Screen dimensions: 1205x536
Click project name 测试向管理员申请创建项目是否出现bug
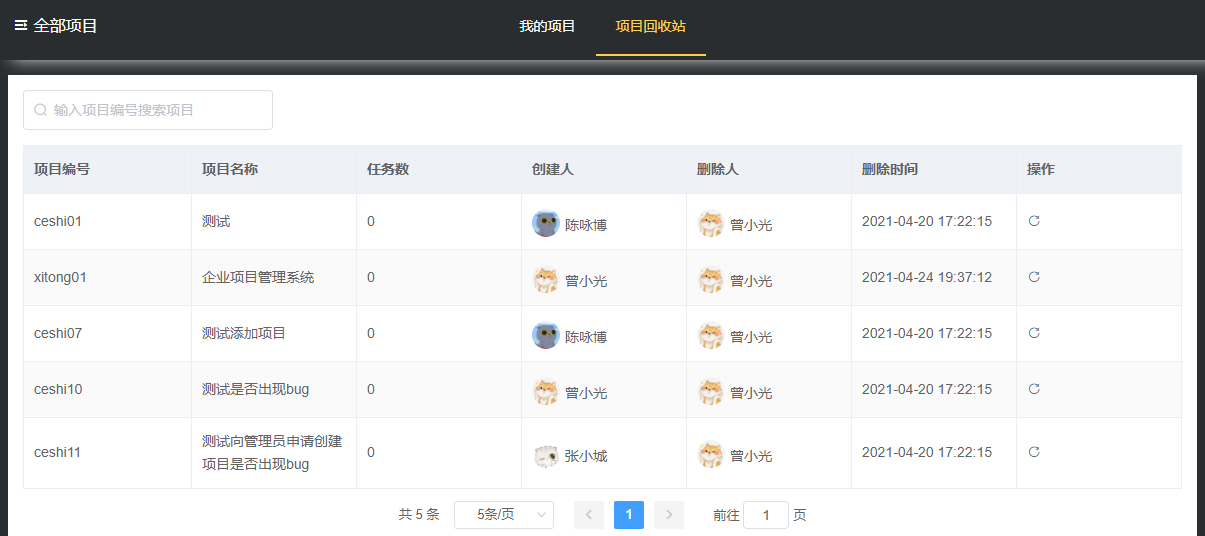coord(272,452)
